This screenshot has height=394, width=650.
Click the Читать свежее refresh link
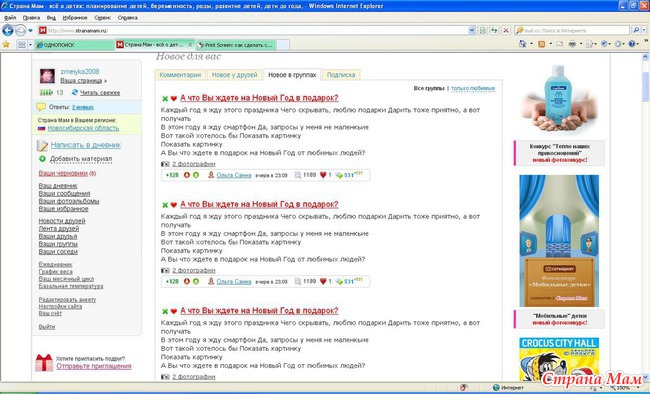point(100,92)
